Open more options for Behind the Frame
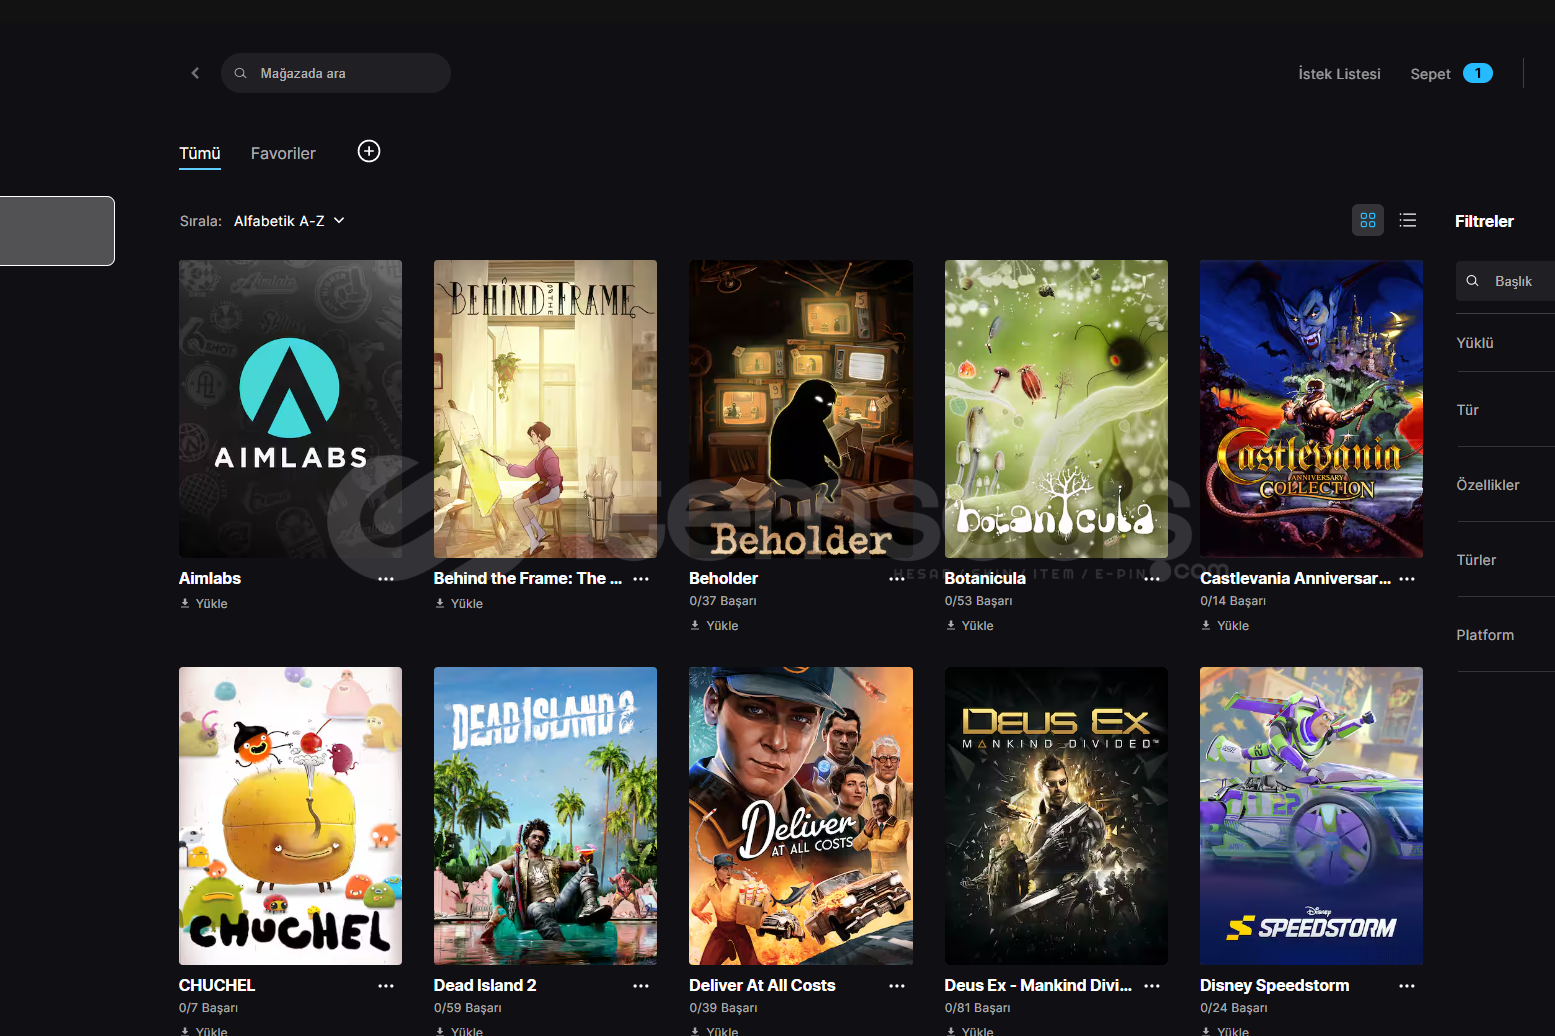The image size is (1555, 1036). pyautogui.click(x=641, y=579)
